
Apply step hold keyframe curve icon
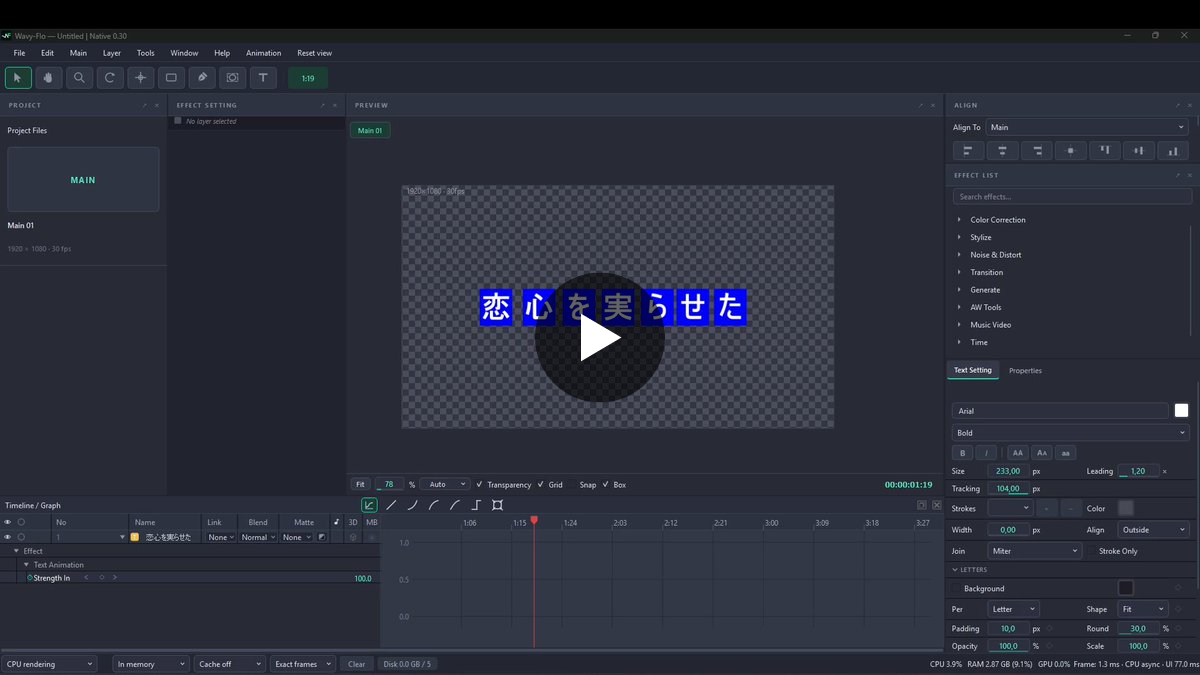(x=476, y=505)
